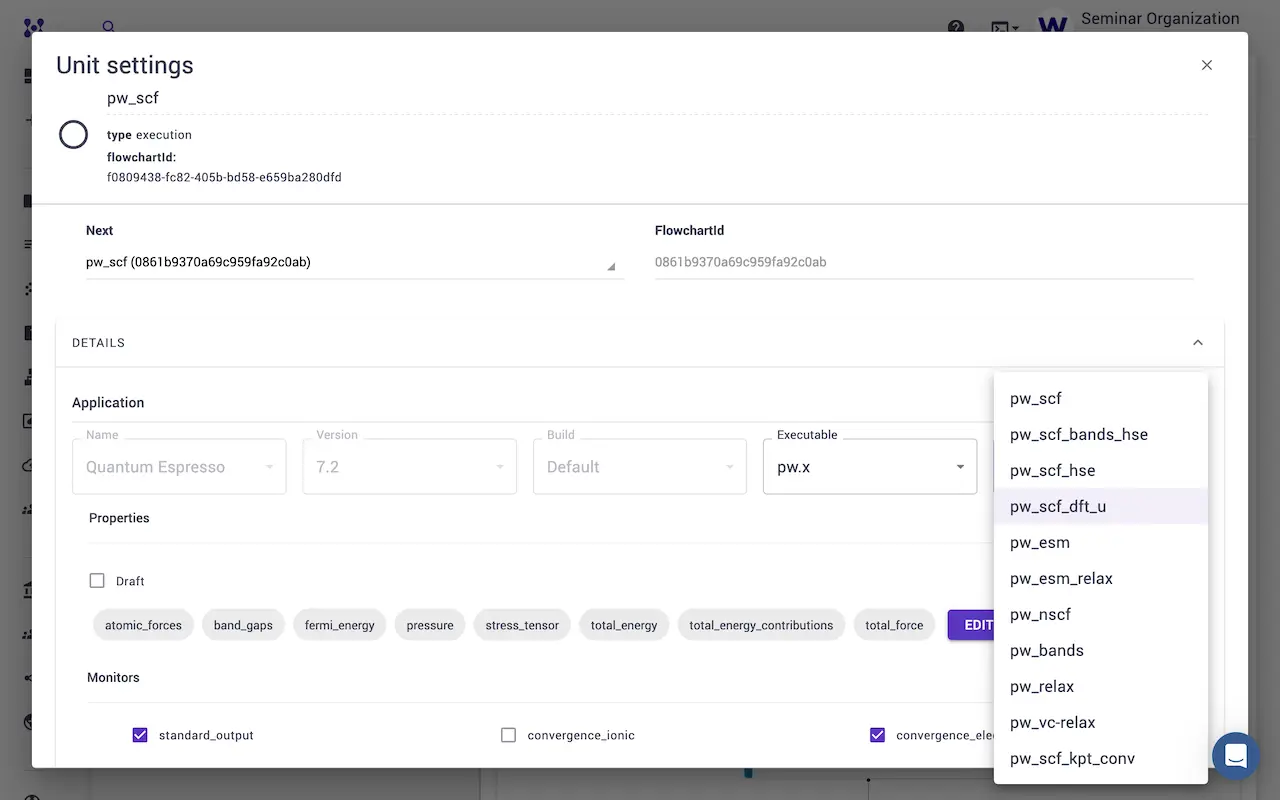Screen dimensions: 1280x800
Task: Click the help question mark icon
Action: click(956, 27)
